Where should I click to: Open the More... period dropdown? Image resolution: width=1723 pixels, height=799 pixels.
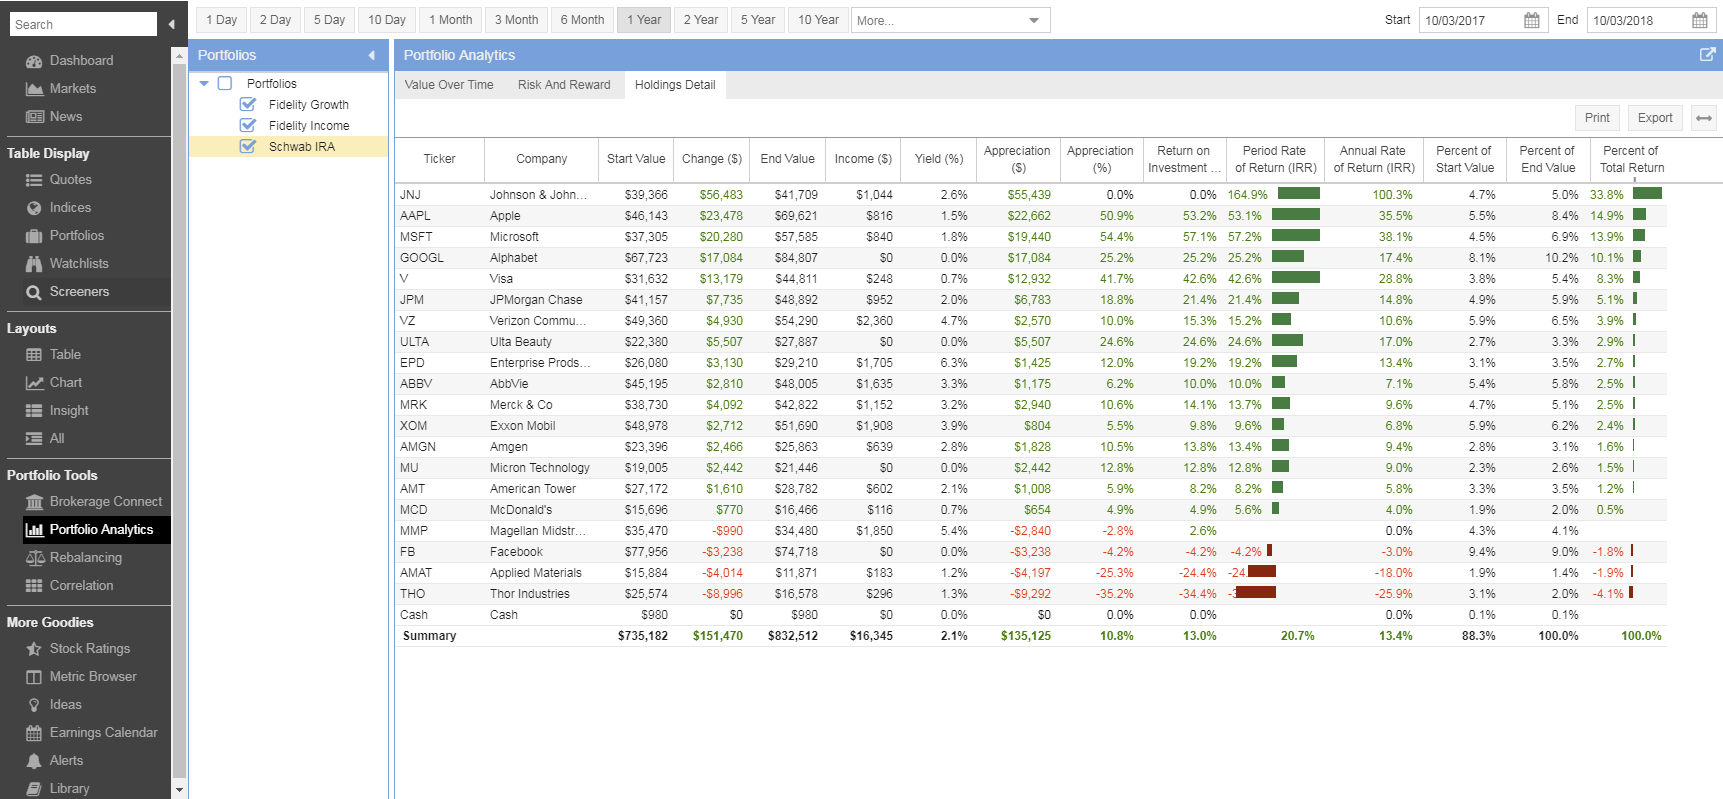click(950, 20)
